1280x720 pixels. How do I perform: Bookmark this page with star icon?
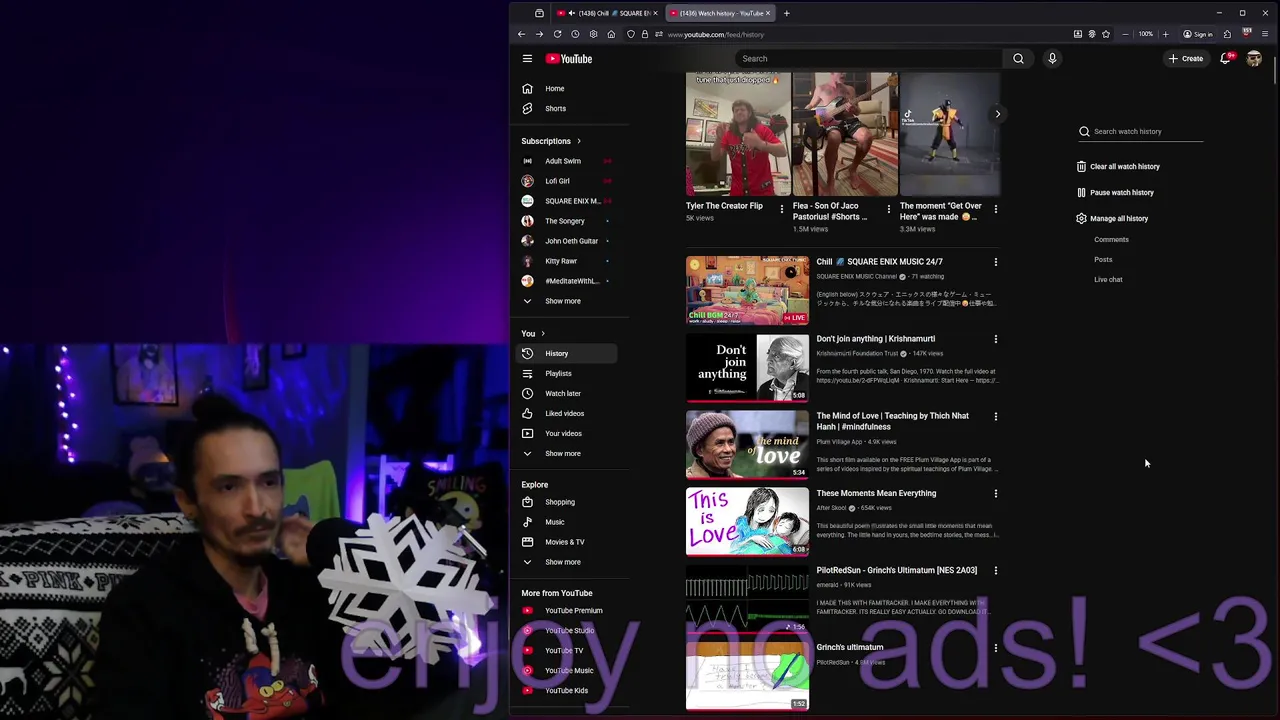click(x=1106, y=34)
